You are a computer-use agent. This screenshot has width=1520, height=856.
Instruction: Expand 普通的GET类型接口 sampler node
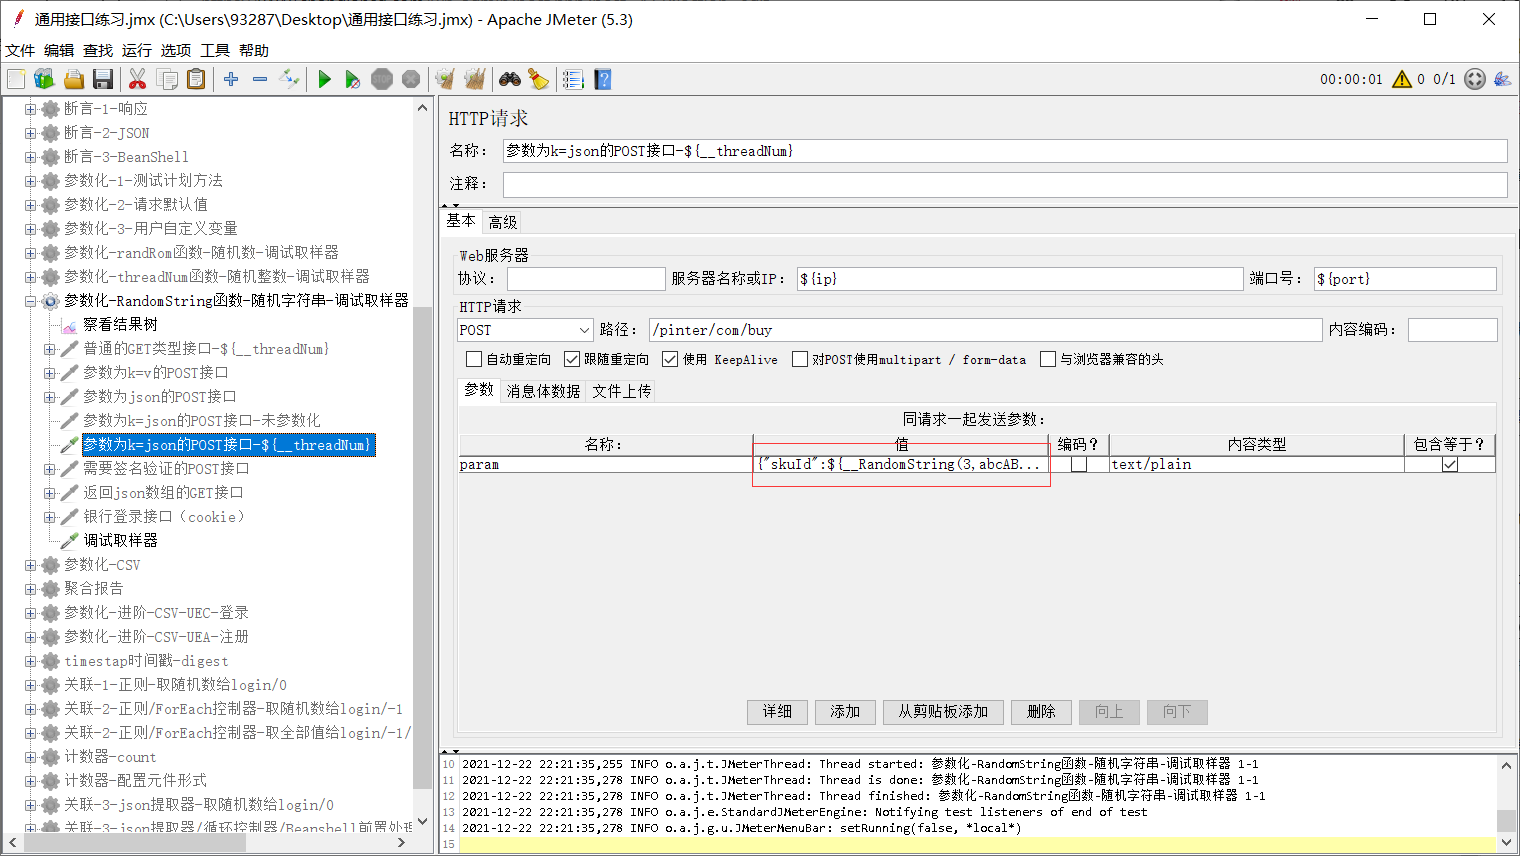[49, 349]
